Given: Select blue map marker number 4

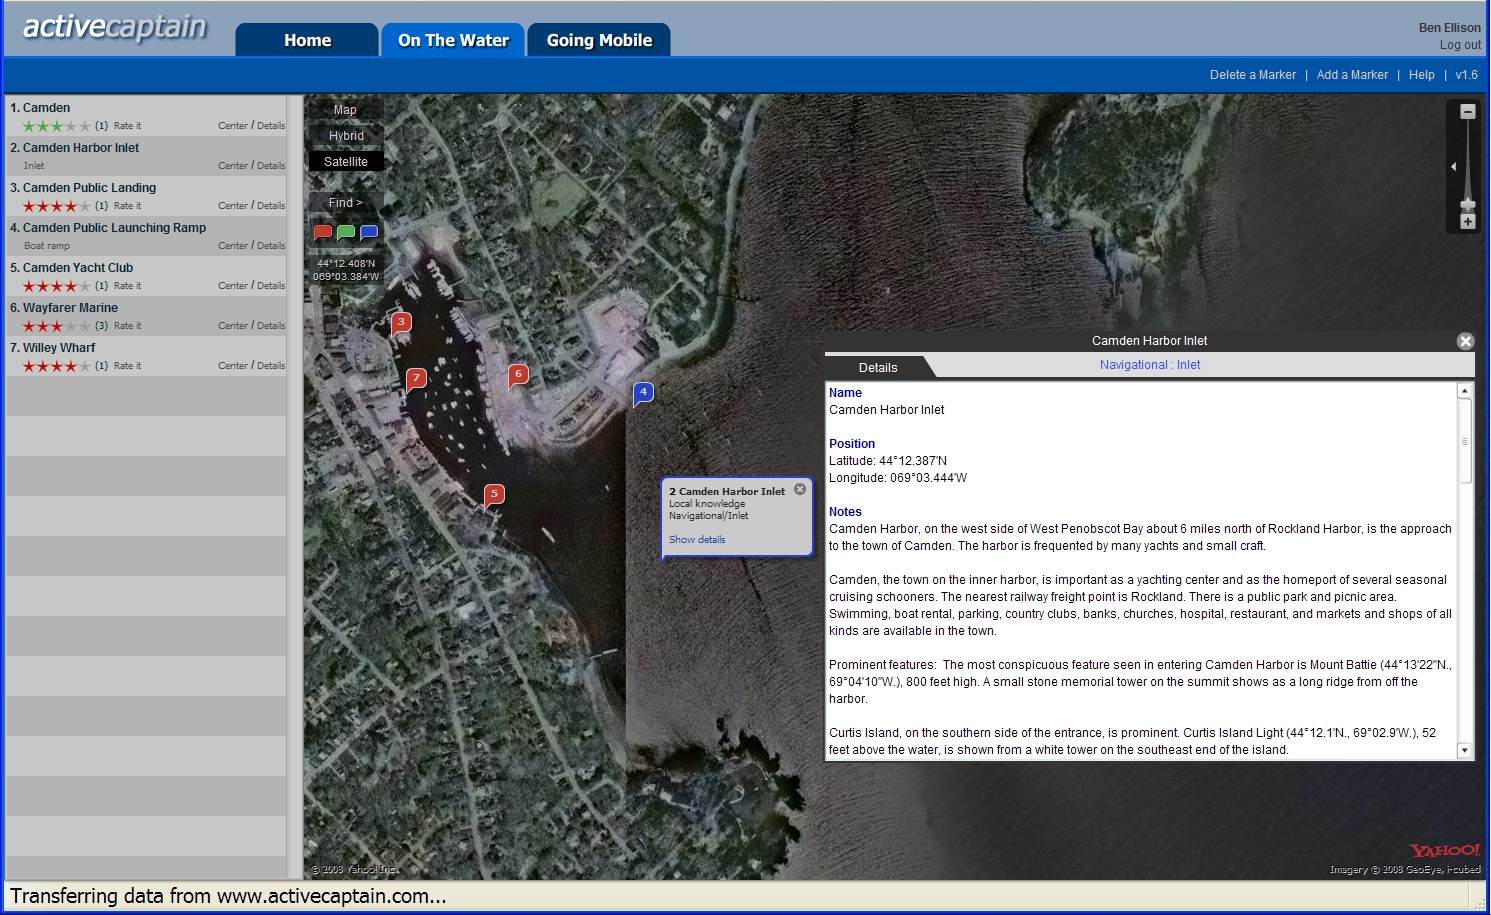Looking at the screenshot, I should pyautogui.click(x=643, y=393).
